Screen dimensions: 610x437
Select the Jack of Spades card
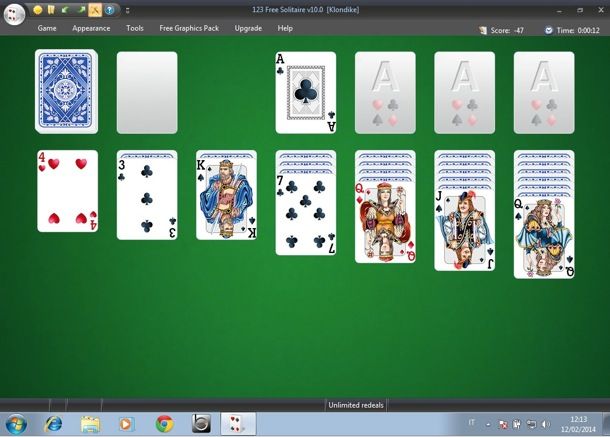tap(465, 230)
